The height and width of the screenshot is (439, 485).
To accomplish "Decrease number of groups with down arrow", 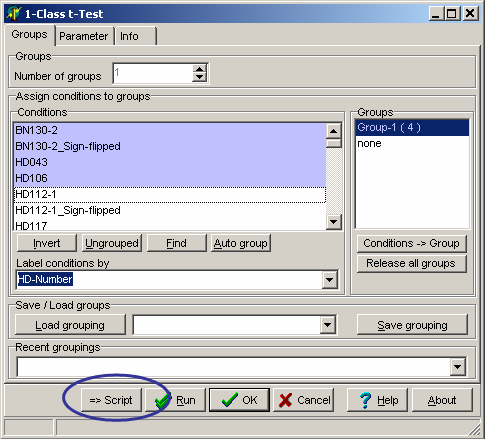I will [199, 78].
